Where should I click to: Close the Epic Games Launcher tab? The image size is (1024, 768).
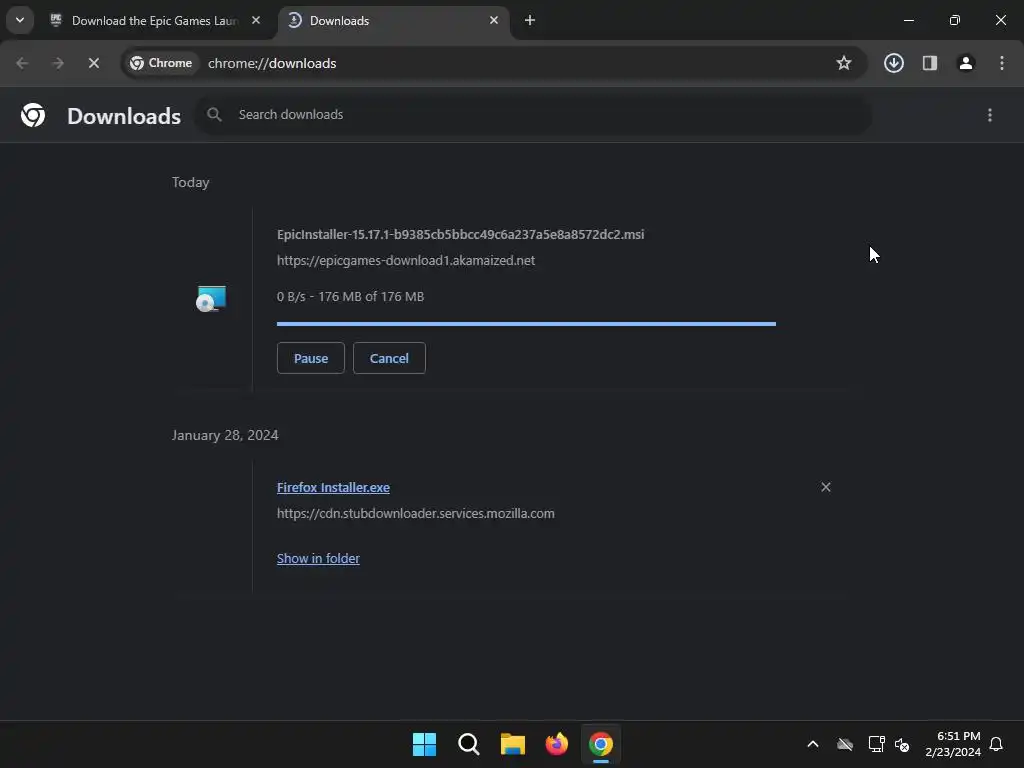tap(256, 20)
